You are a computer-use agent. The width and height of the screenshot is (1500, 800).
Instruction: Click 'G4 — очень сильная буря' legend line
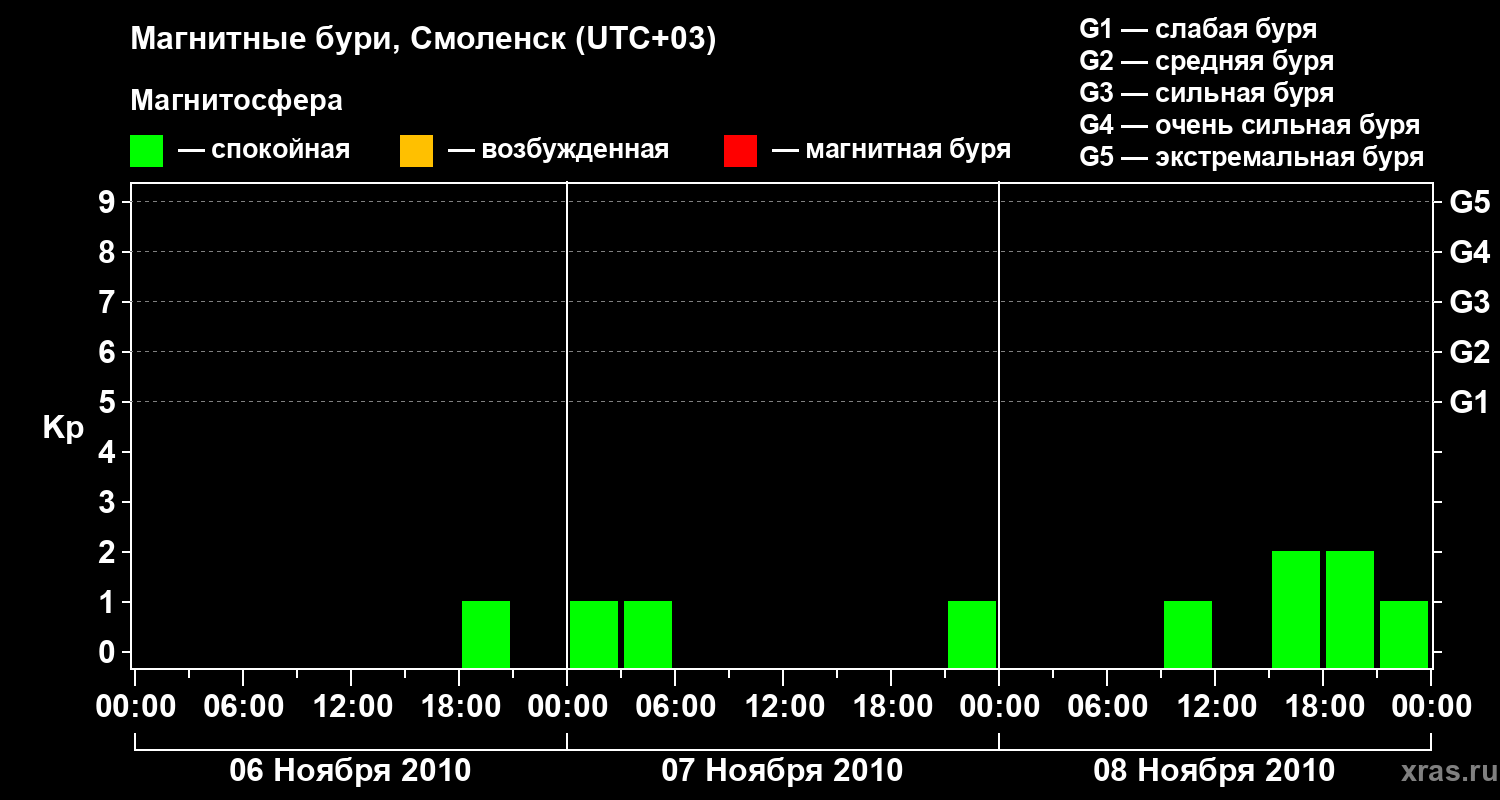[1250, 125]
